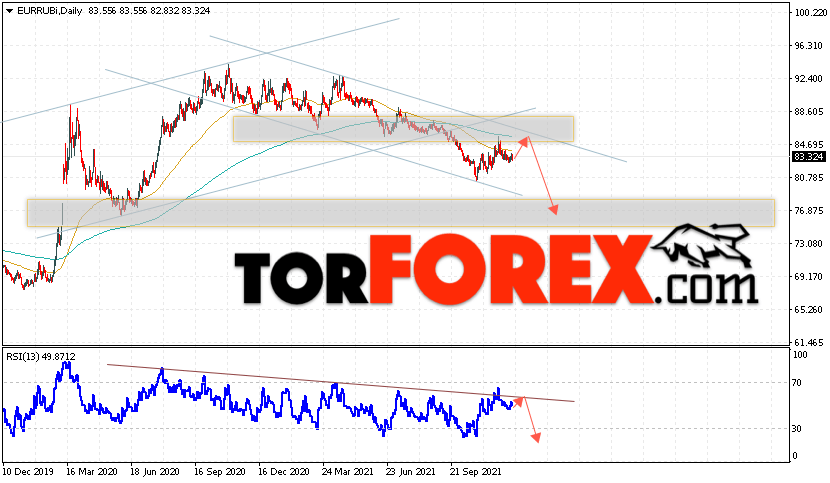Screen dimensions: 830x483
Task: Click the RSI 70 level label
Action: pos(797,382)
